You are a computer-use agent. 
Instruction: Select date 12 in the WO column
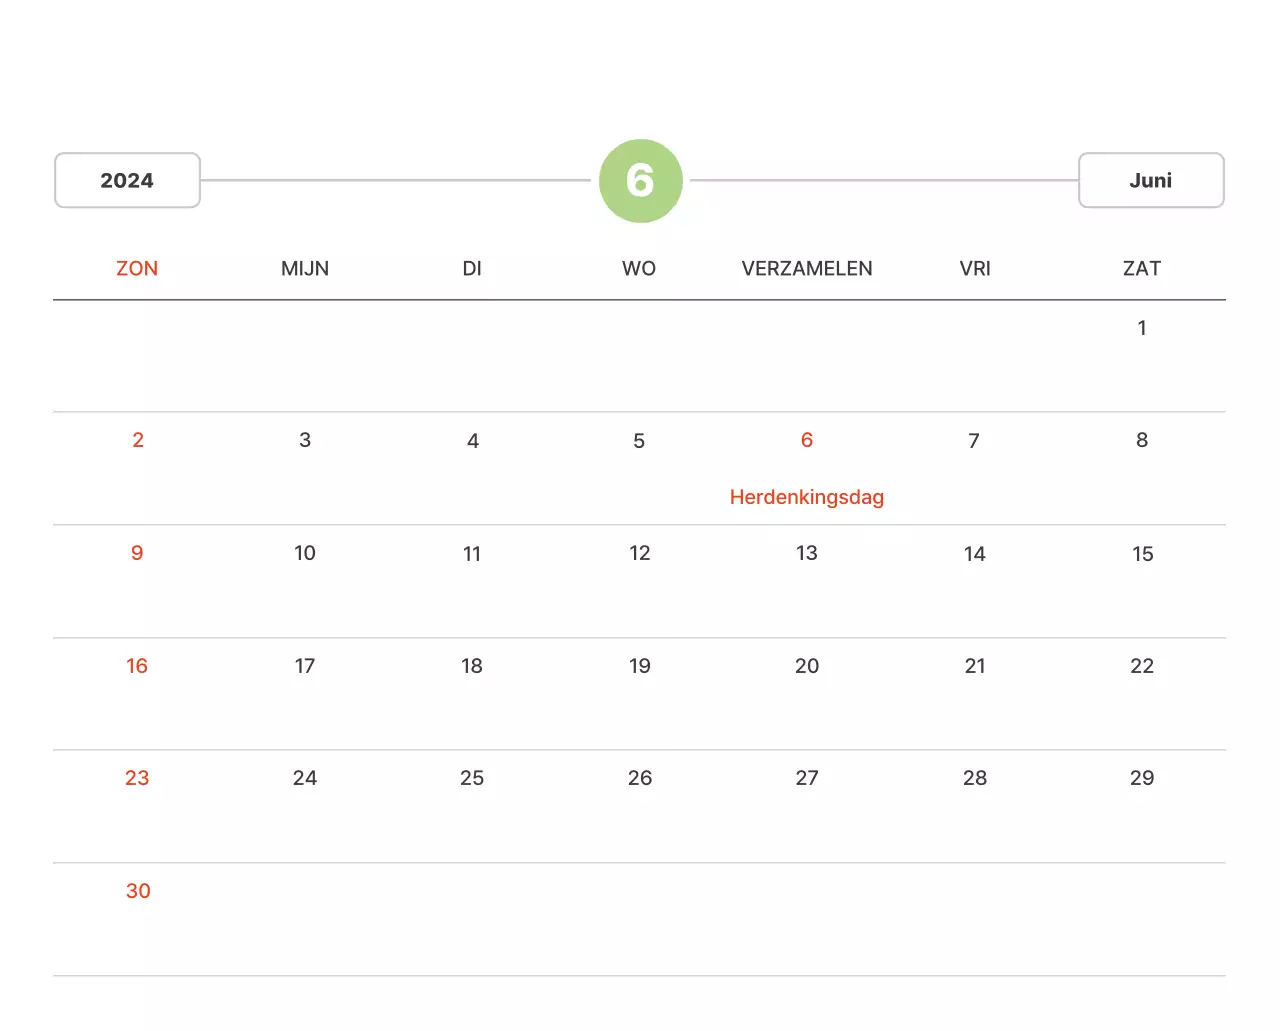pyautogui.click(x=639, y=553)
